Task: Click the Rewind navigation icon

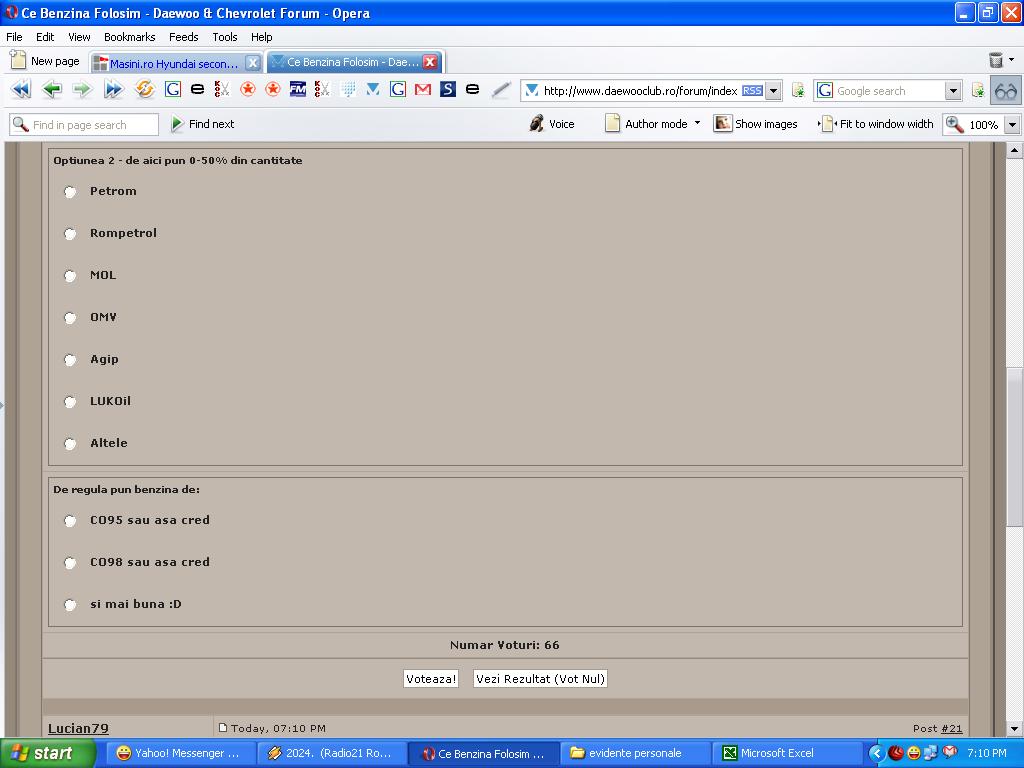Action: [20, 90]
